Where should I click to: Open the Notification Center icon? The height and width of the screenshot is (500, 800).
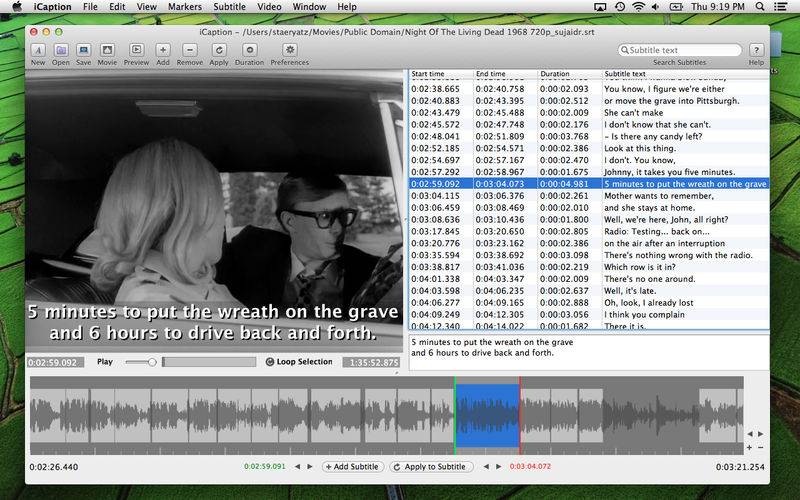coord(781,7)
